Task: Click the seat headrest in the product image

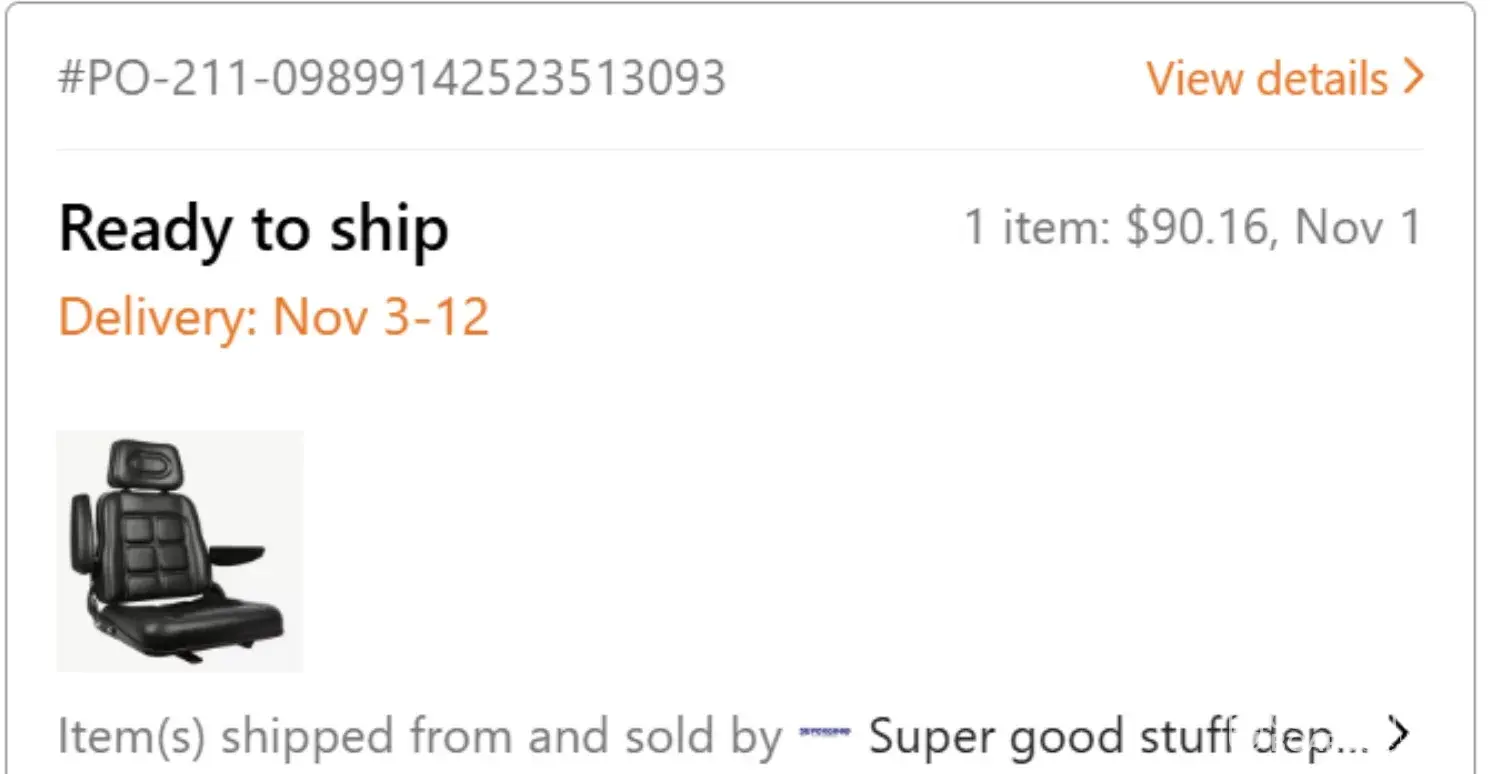Action: 146,465
